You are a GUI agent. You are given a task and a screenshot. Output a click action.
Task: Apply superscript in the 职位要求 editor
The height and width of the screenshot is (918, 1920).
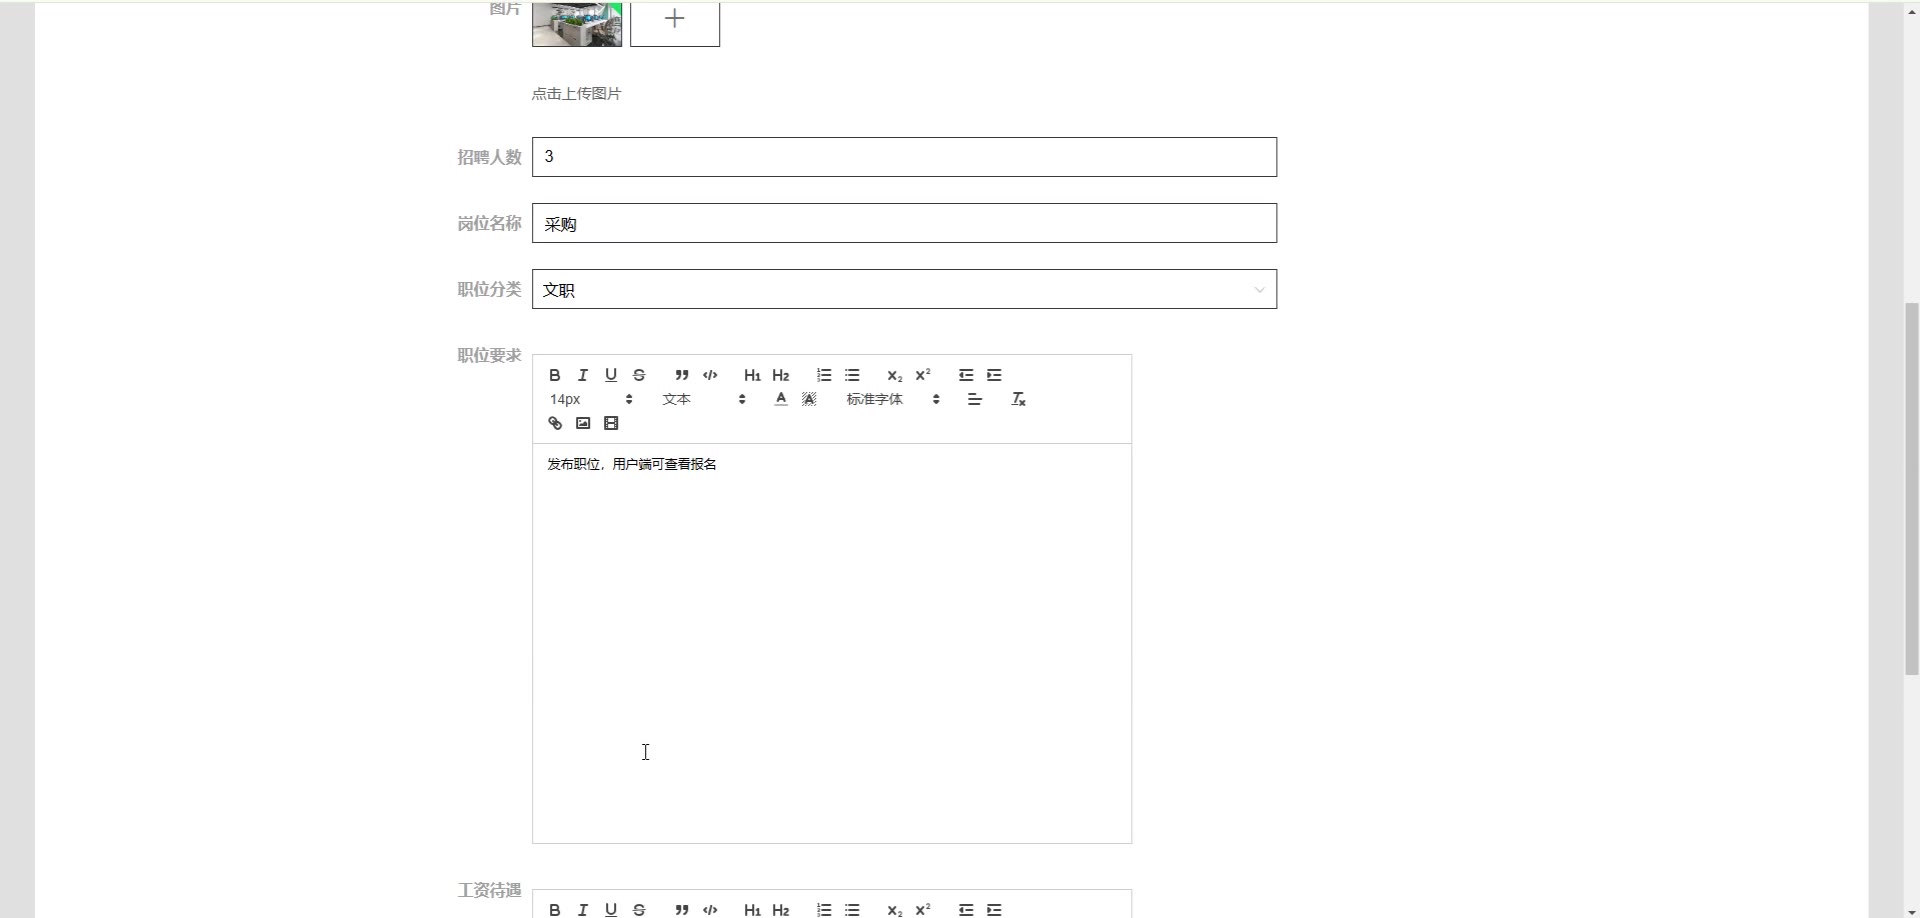tap(923, 375)
